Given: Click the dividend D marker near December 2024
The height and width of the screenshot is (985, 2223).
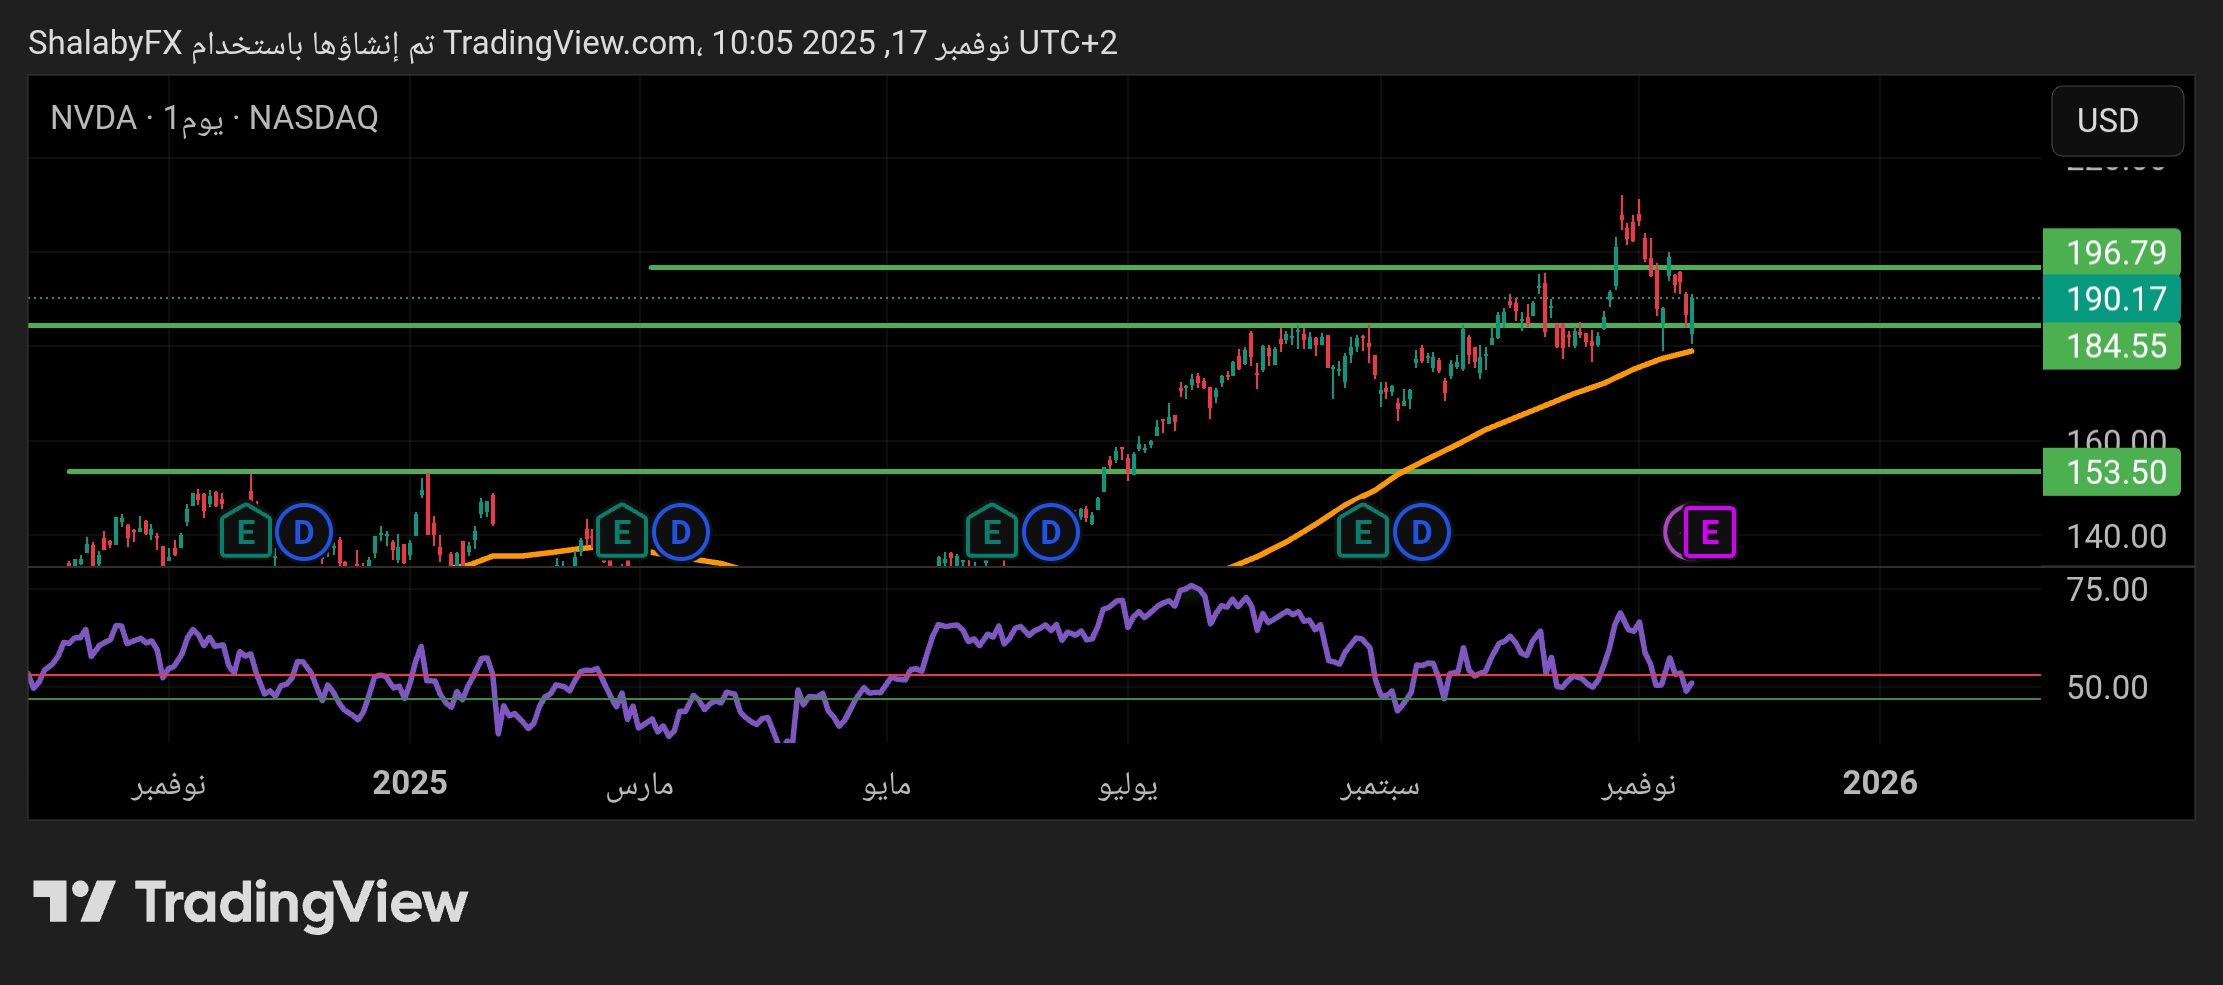Looking at the screenshot, I should click(x=304, y=533).
